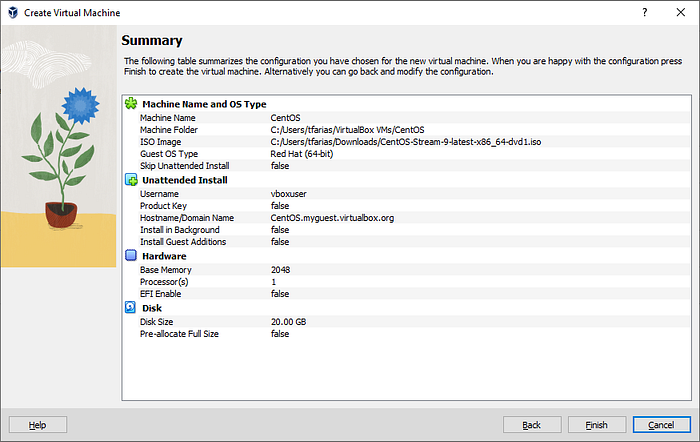
Task: Click the CentOS-Stream-9 ISO file path
Action: coord(406,142)
